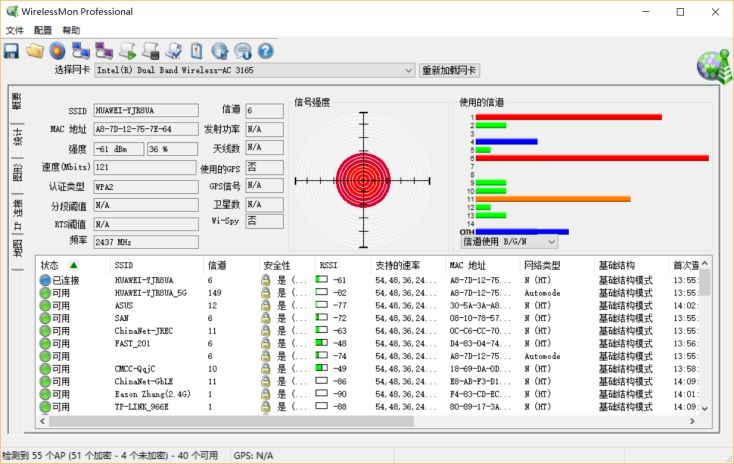Image resolution: width=734 pixels, height=464 pixels.
Task: Switch to the 图形 vertical tab
Action: tap(17, 173)
